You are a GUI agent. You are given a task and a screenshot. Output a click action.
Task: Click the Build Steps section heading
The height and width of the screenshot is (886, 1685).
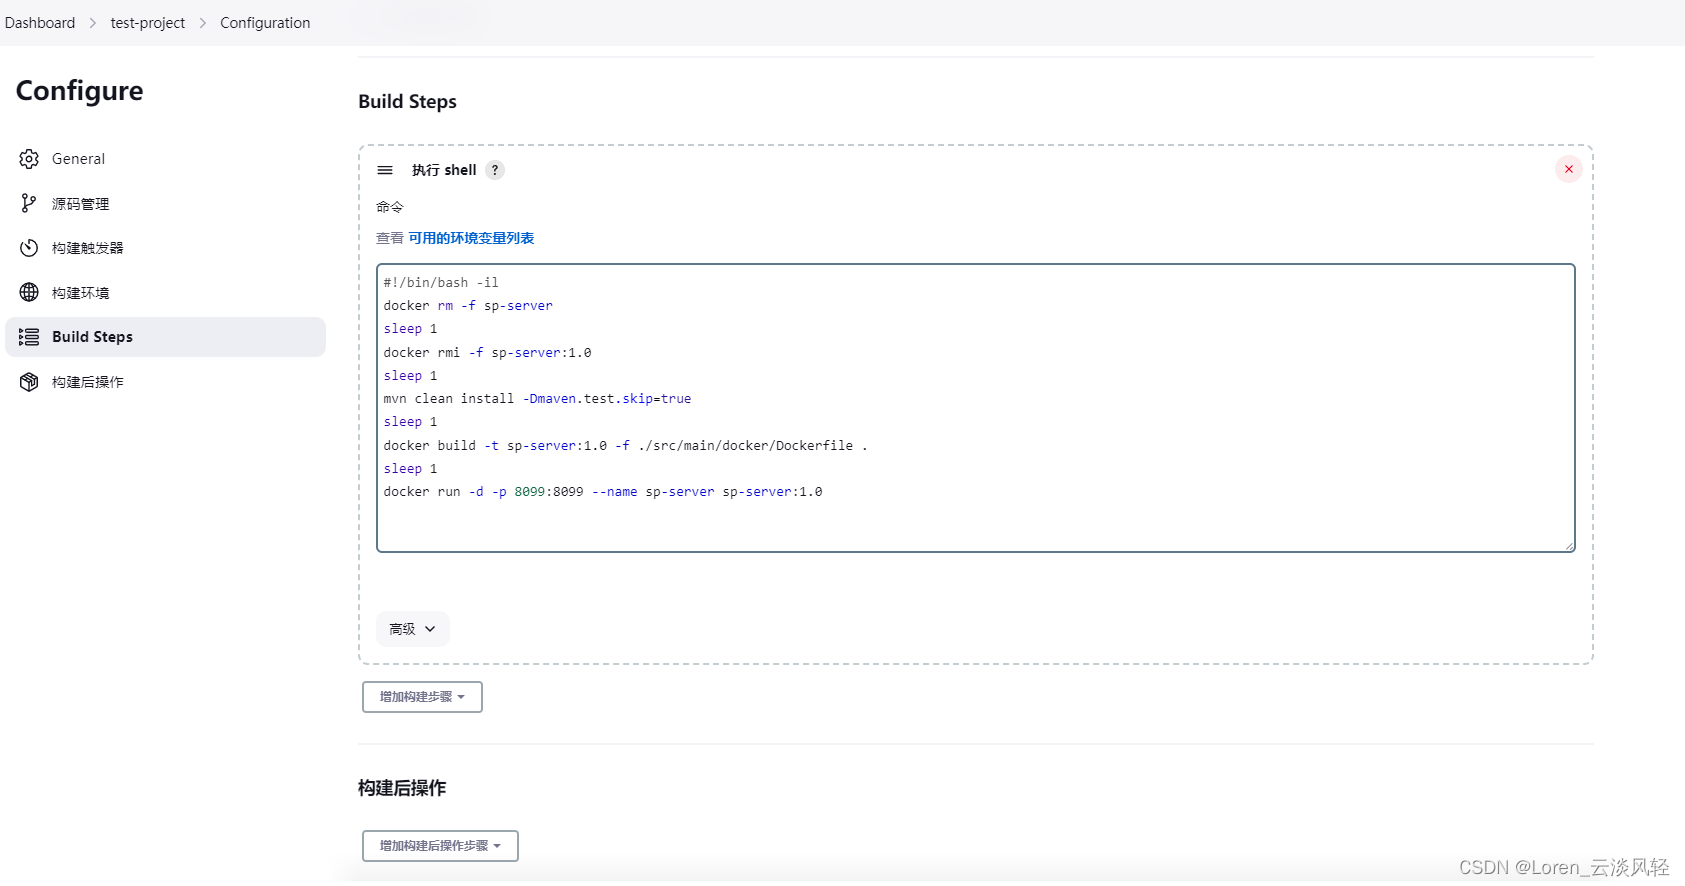click(407, 102)
